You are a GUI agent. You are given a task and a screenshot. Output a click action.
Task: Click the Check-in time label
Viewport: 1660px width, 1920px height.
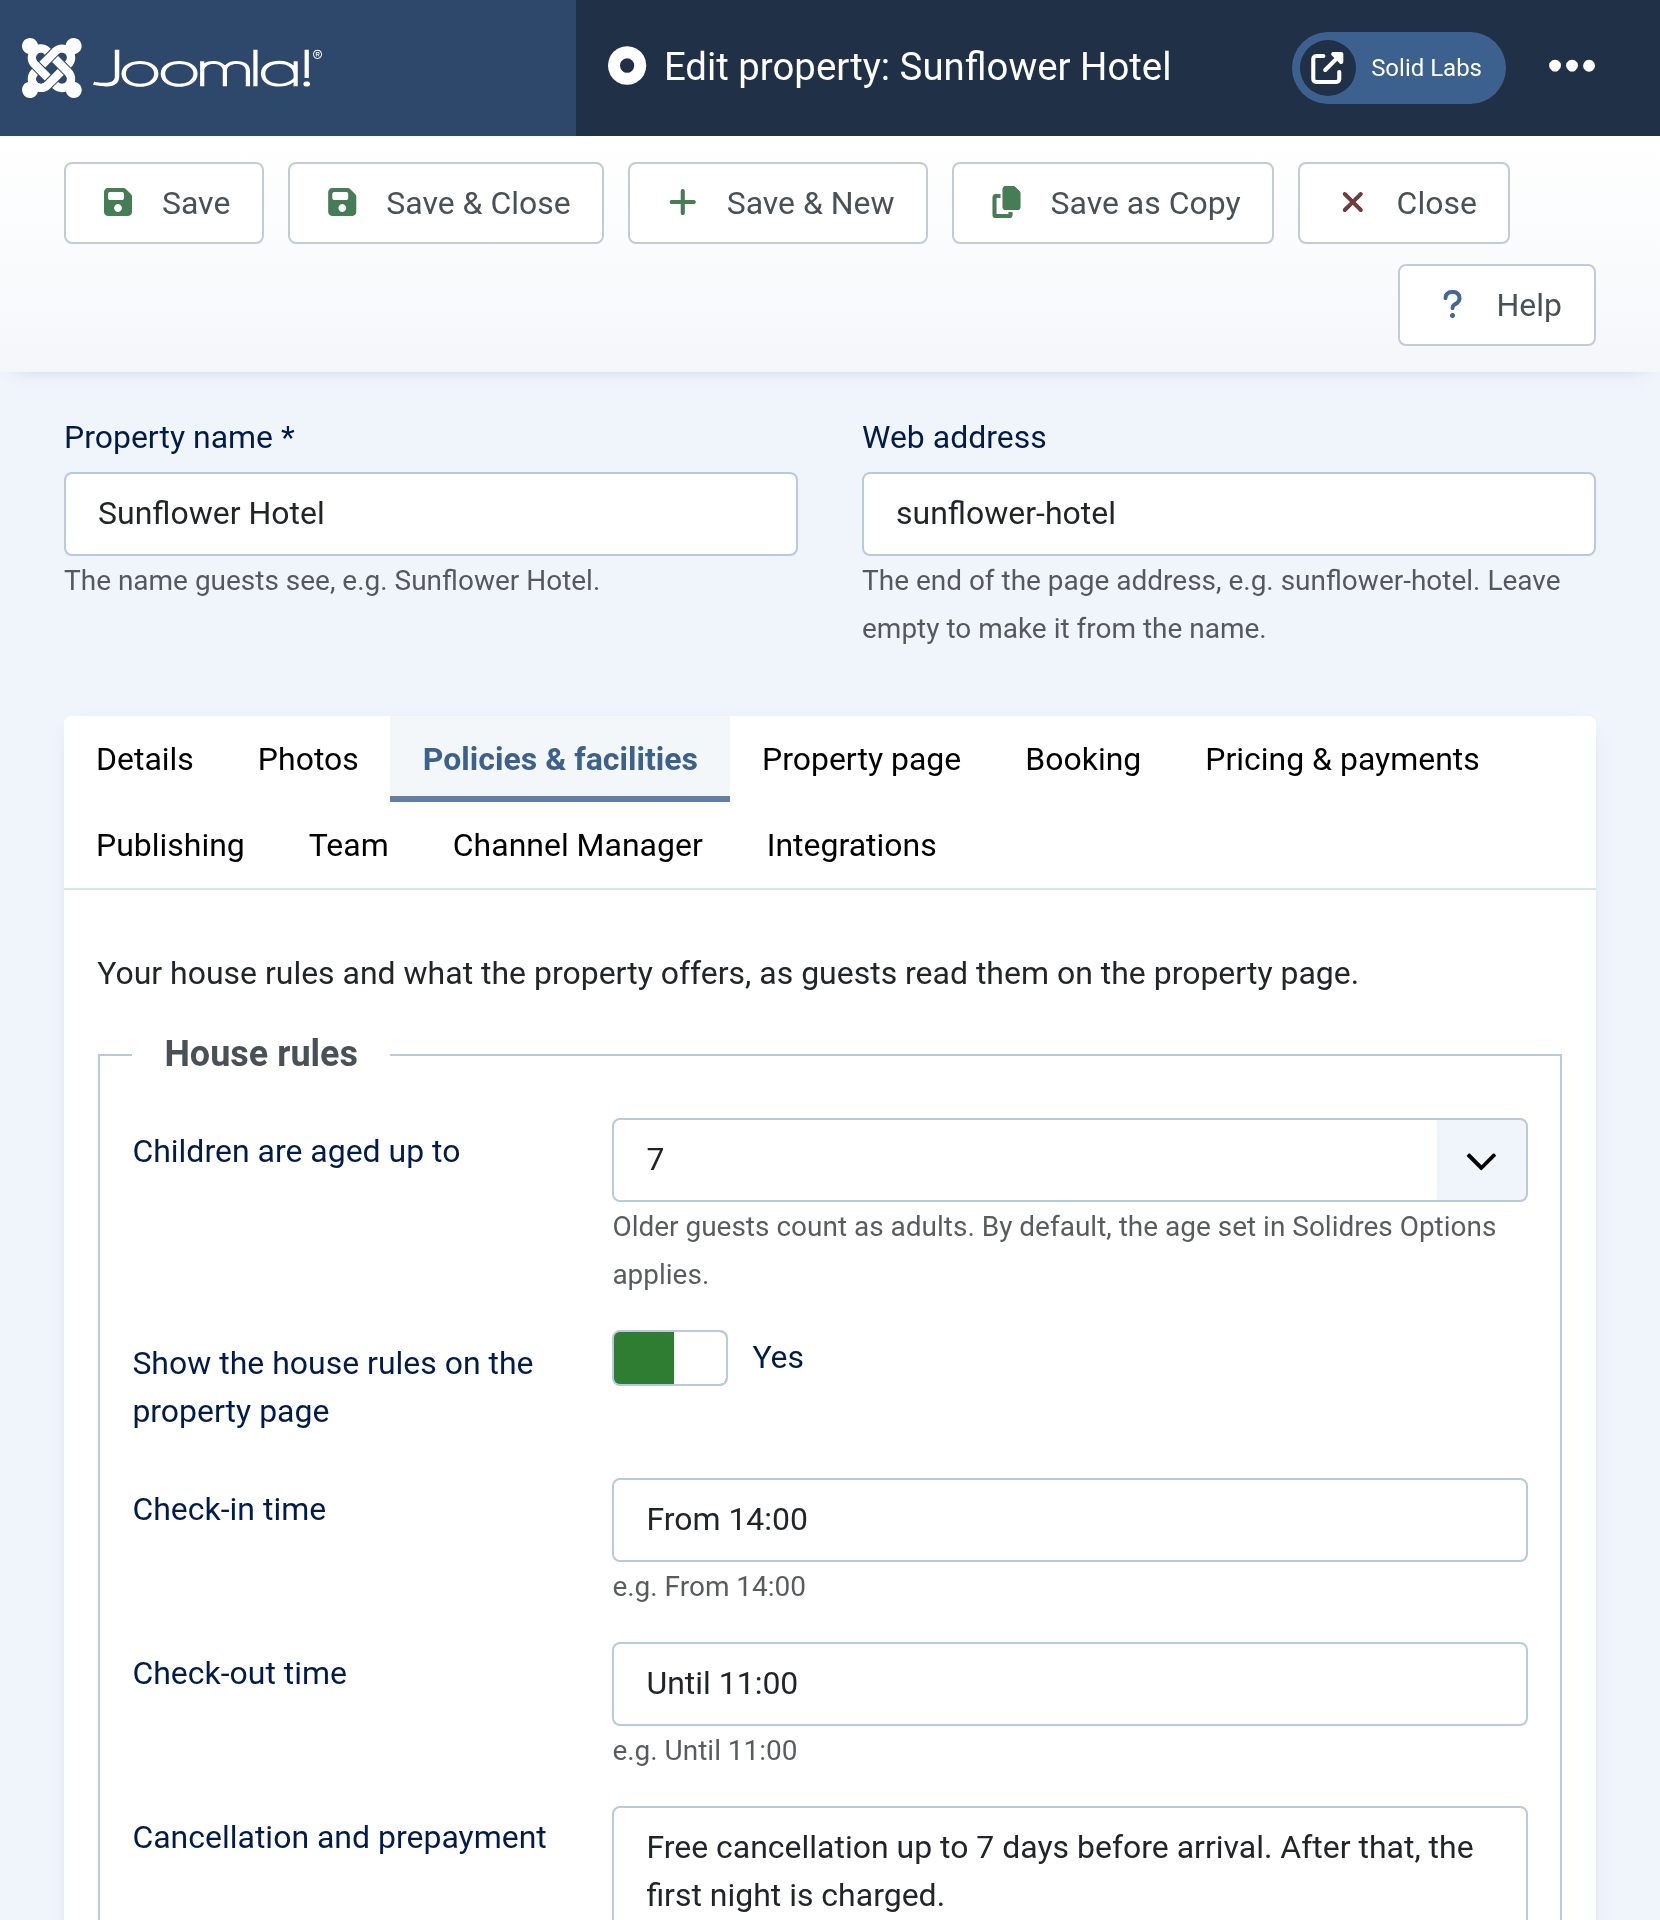(x=229, y=1509)
